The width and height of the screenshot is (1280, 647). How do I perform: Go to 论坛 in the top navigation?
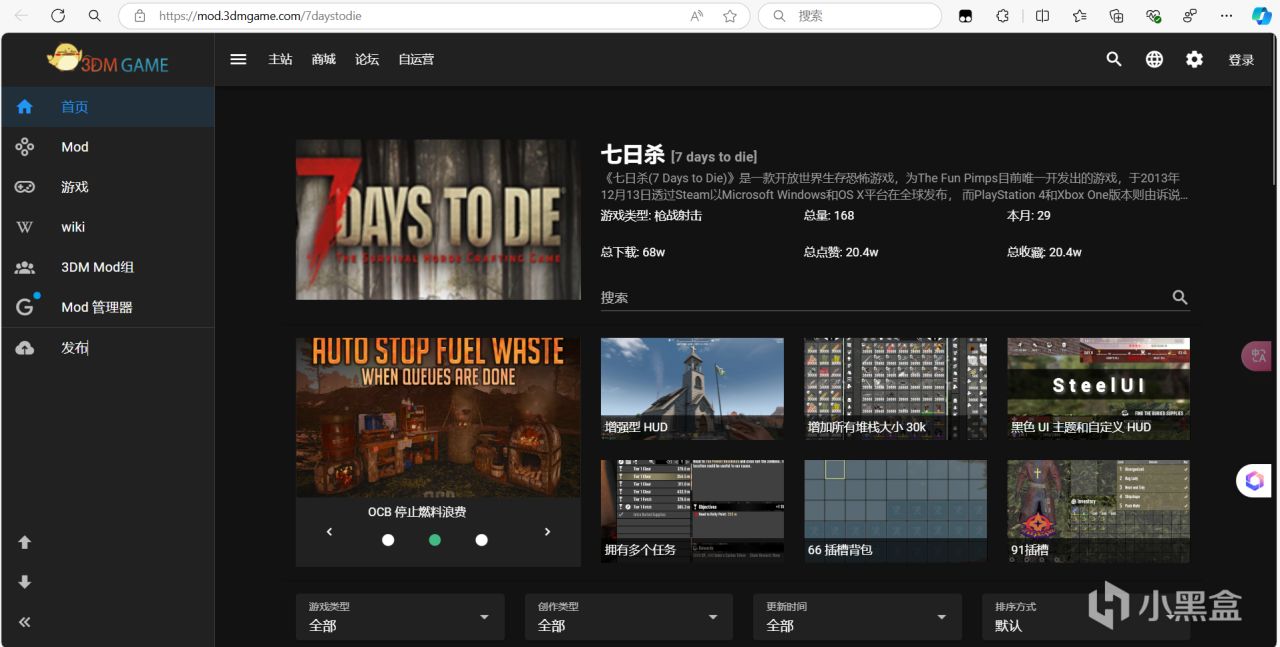pos(367,59)
